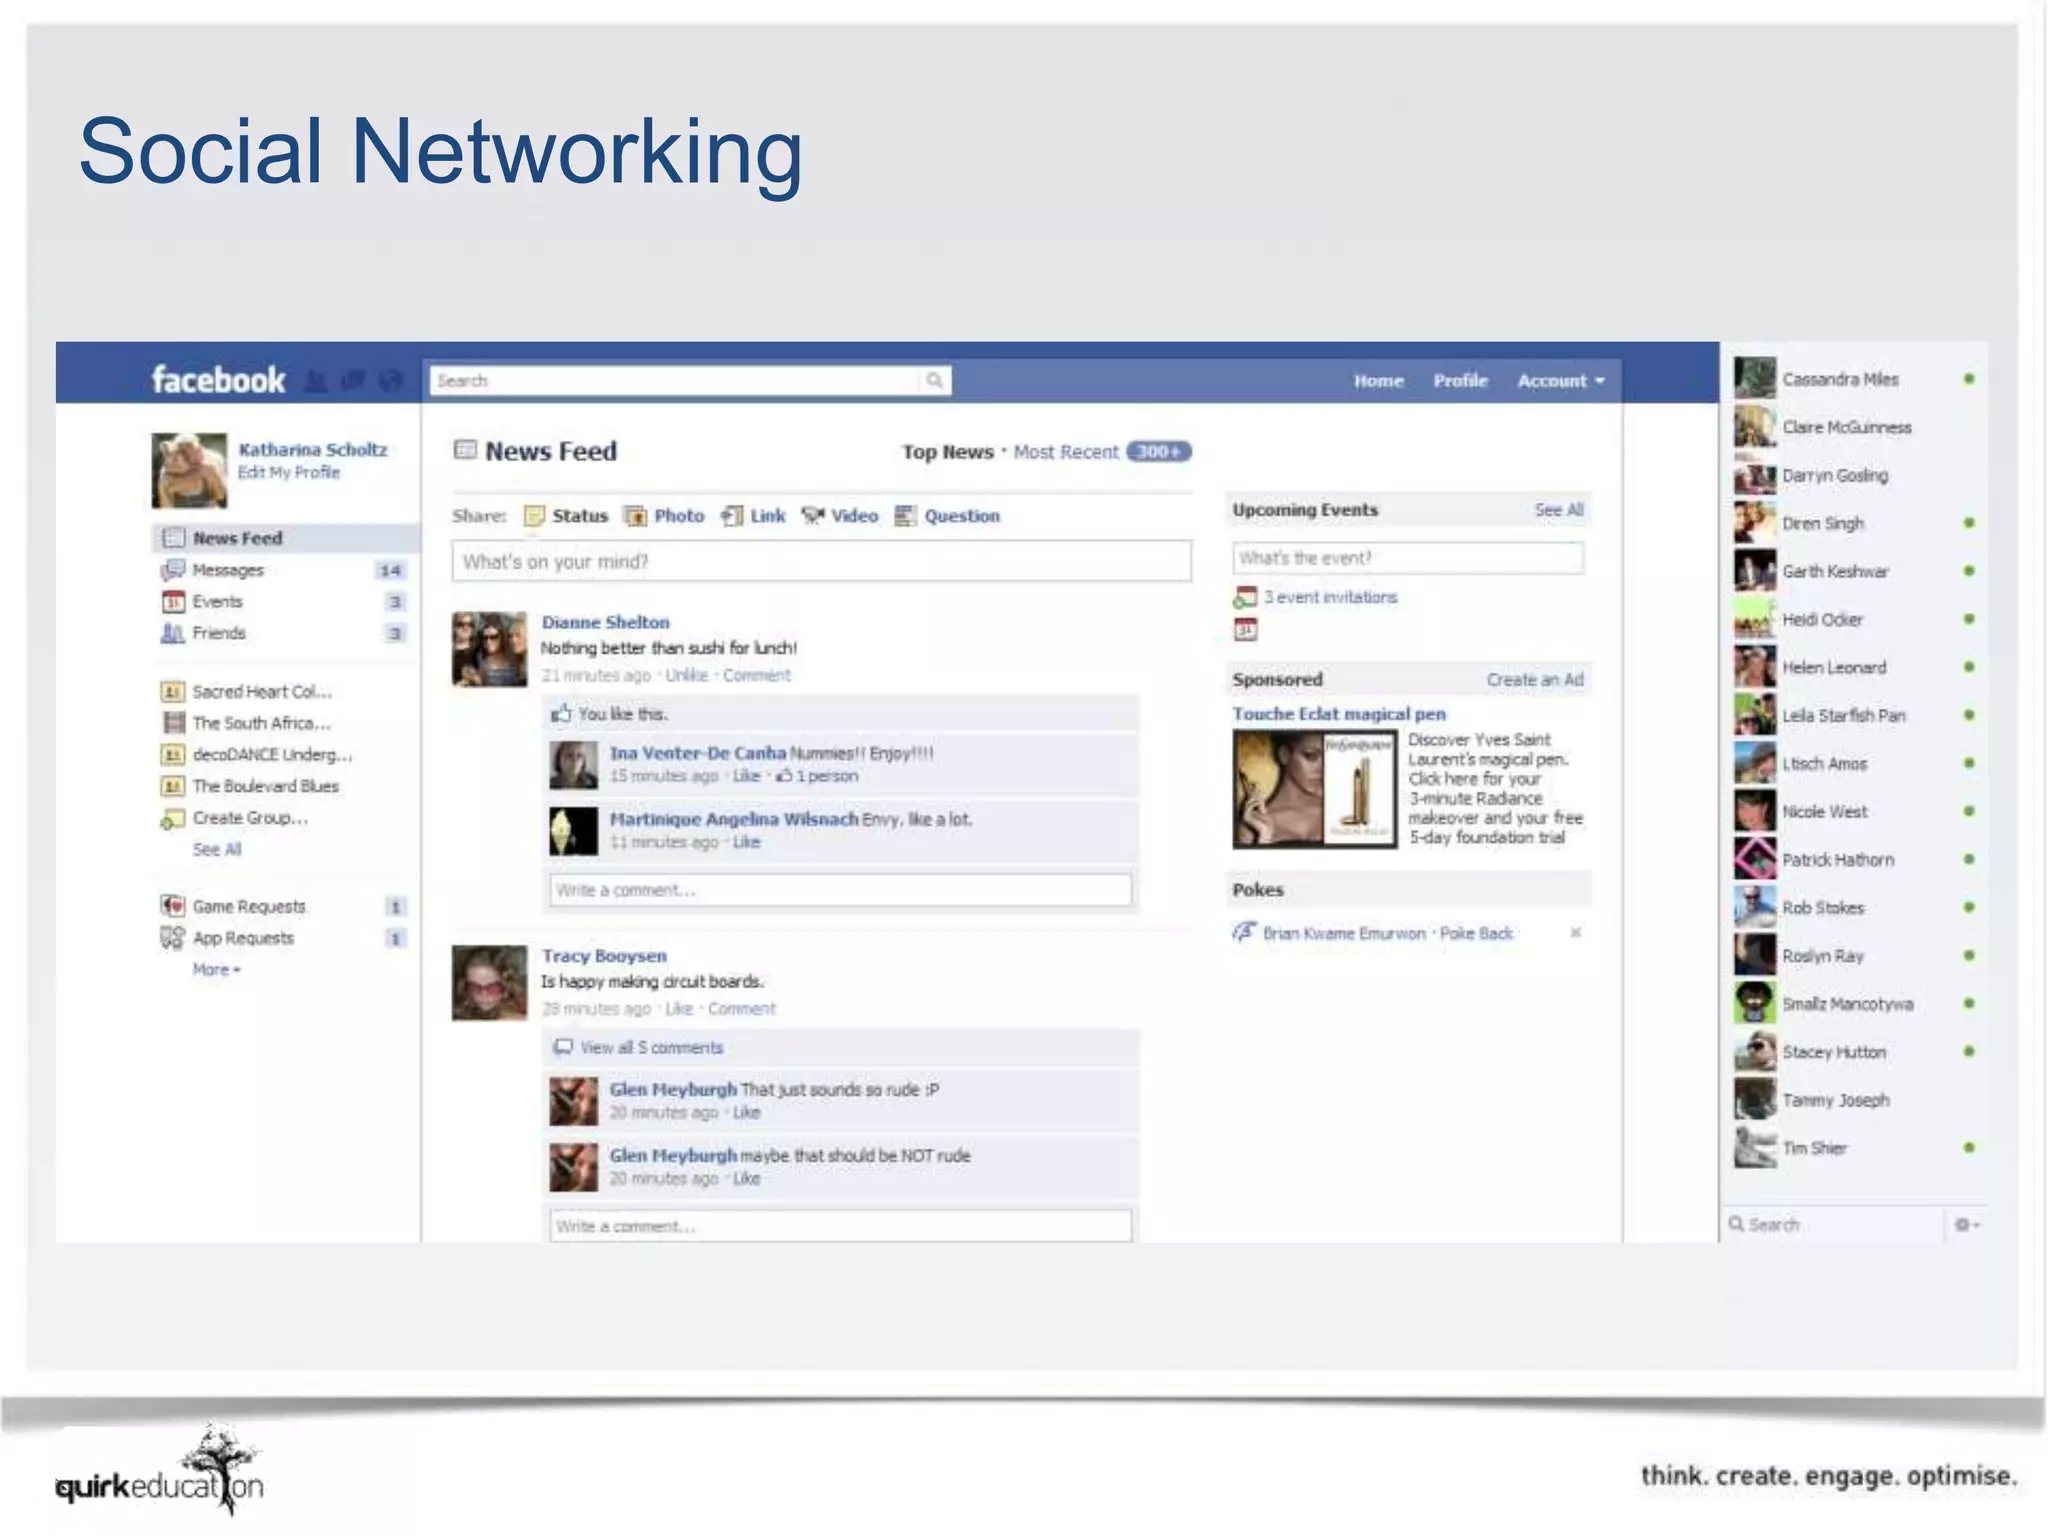Image resolution: width=2048 pixels, height=1536 pixels.
Task: Click the comment bubble icon by View all 5 comments
Action: [x=563, y=1047]
